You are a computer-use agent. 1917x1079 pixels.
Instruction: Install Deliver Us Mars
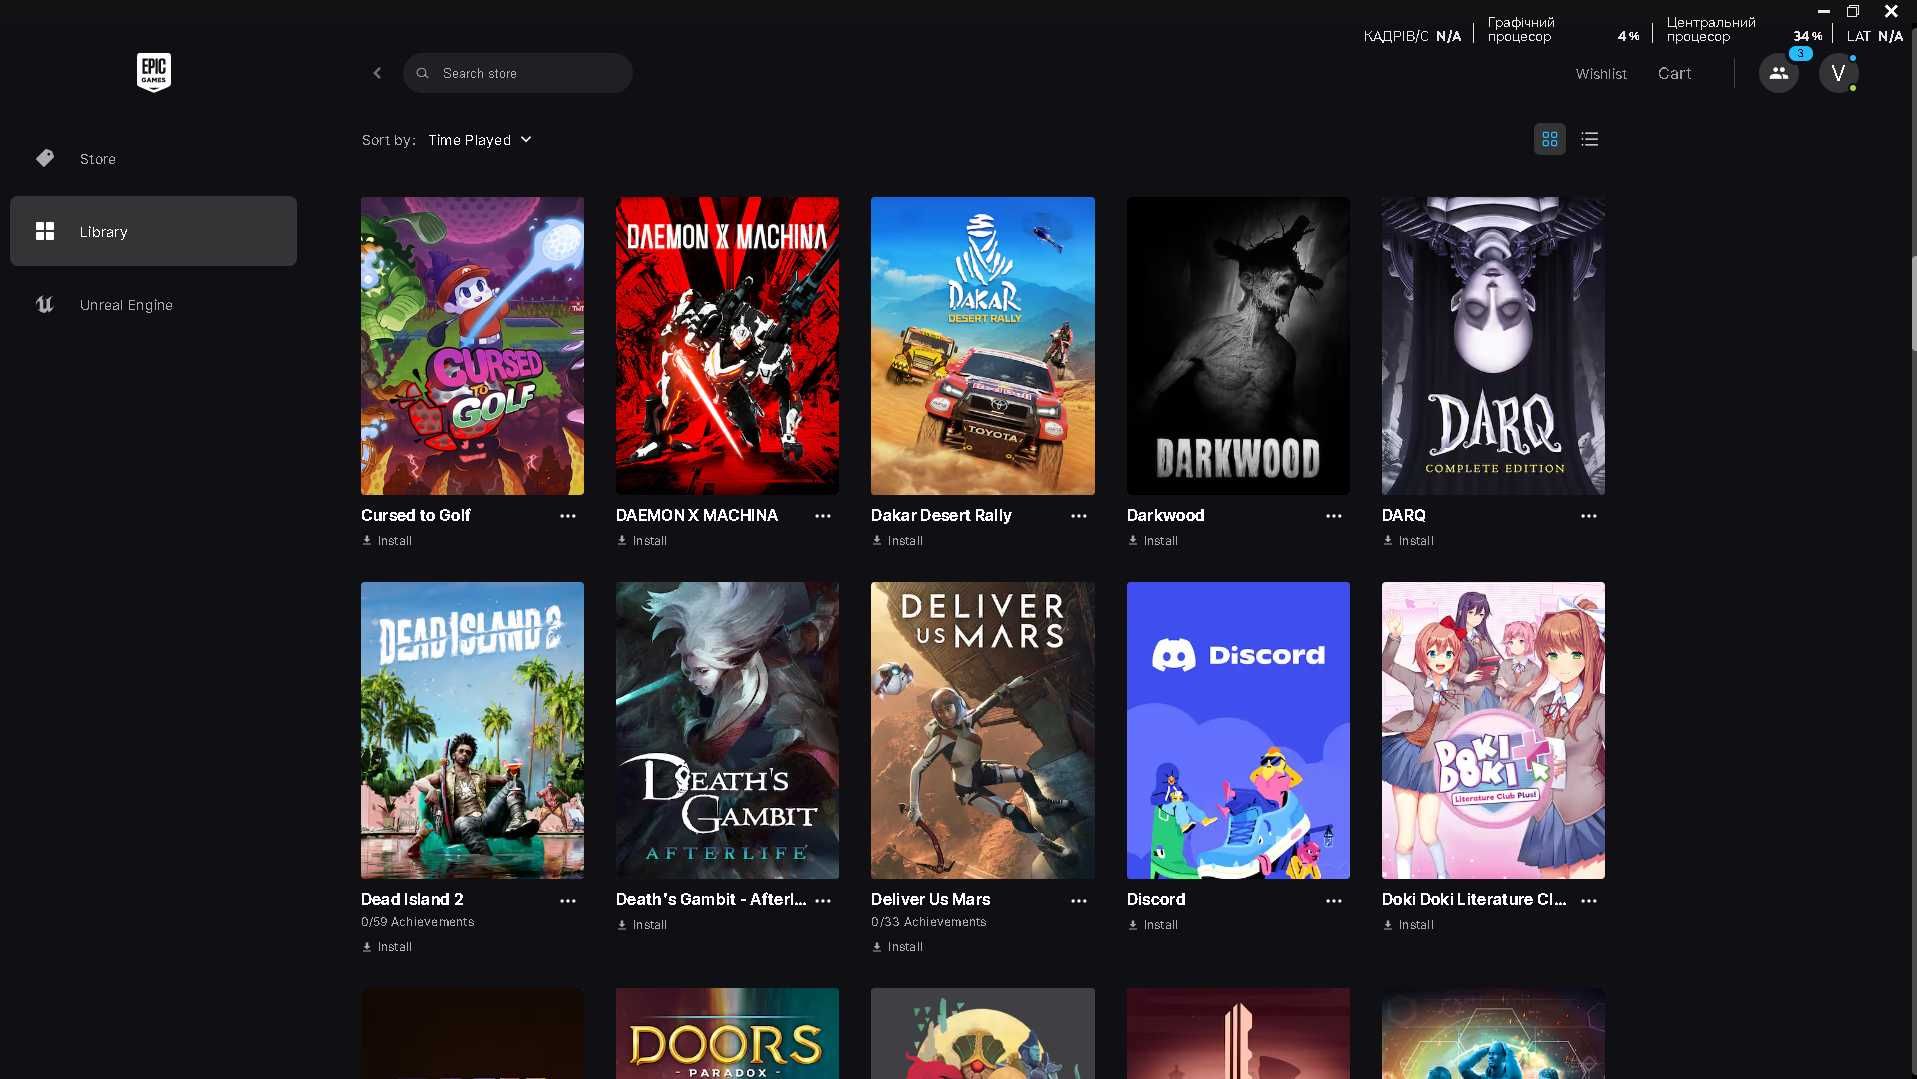pos(898,947)
